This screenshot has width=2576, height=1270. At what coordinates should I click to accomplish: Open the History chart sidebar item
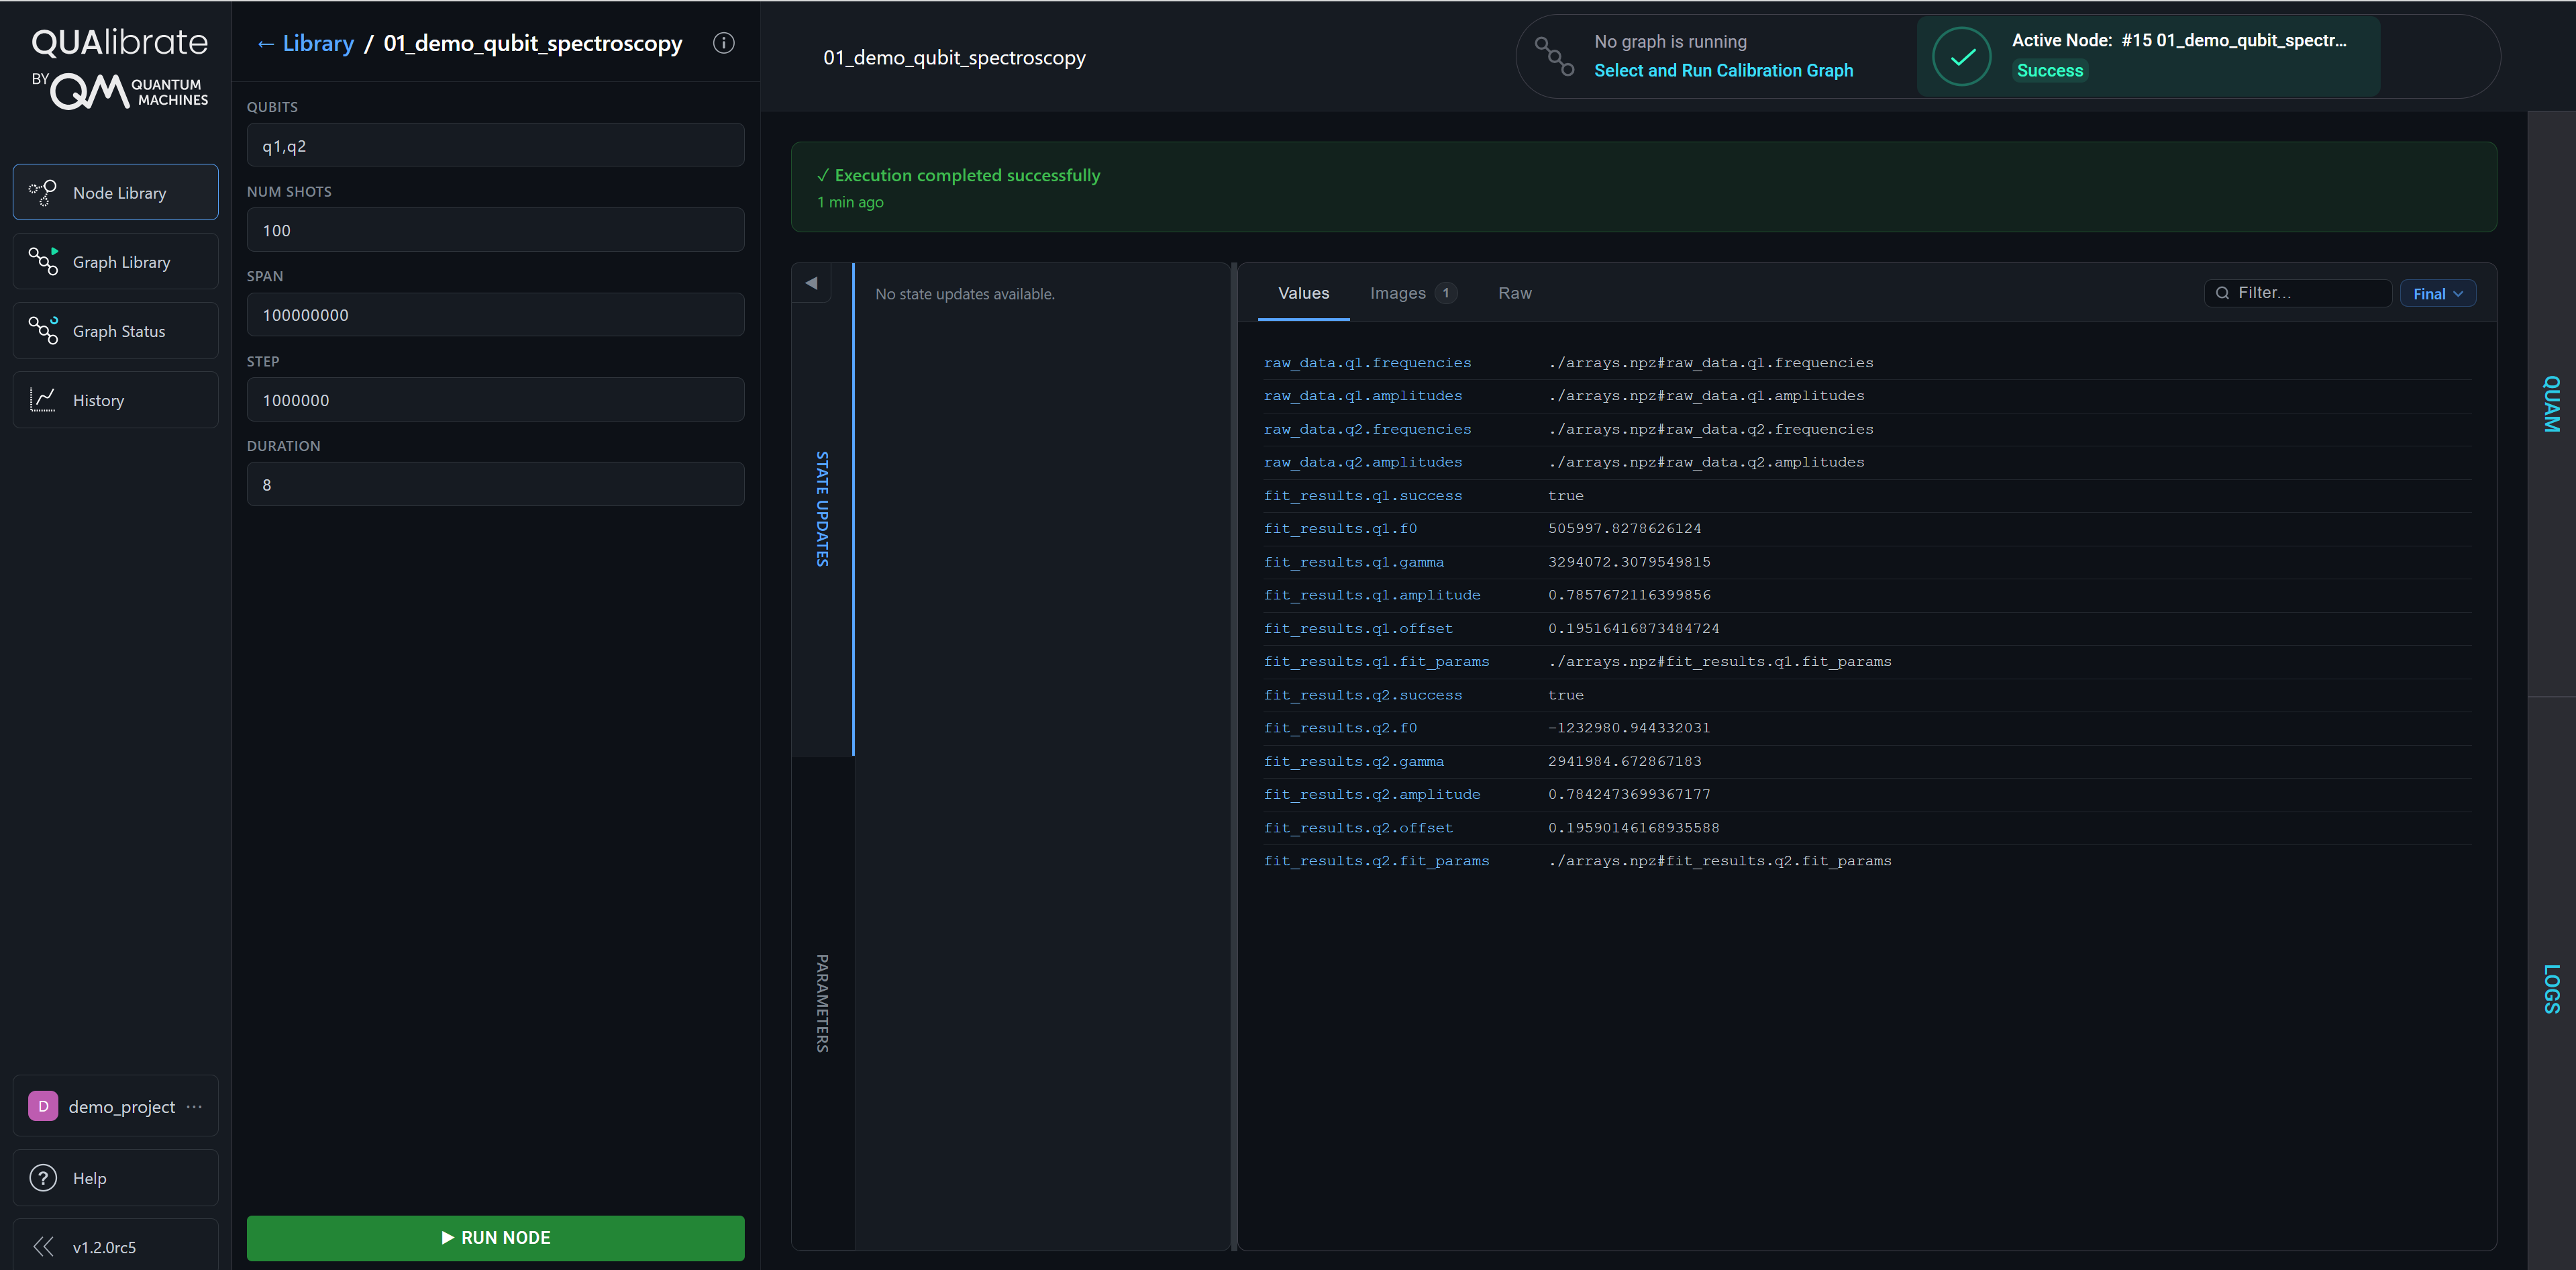[x=116, y=399]
